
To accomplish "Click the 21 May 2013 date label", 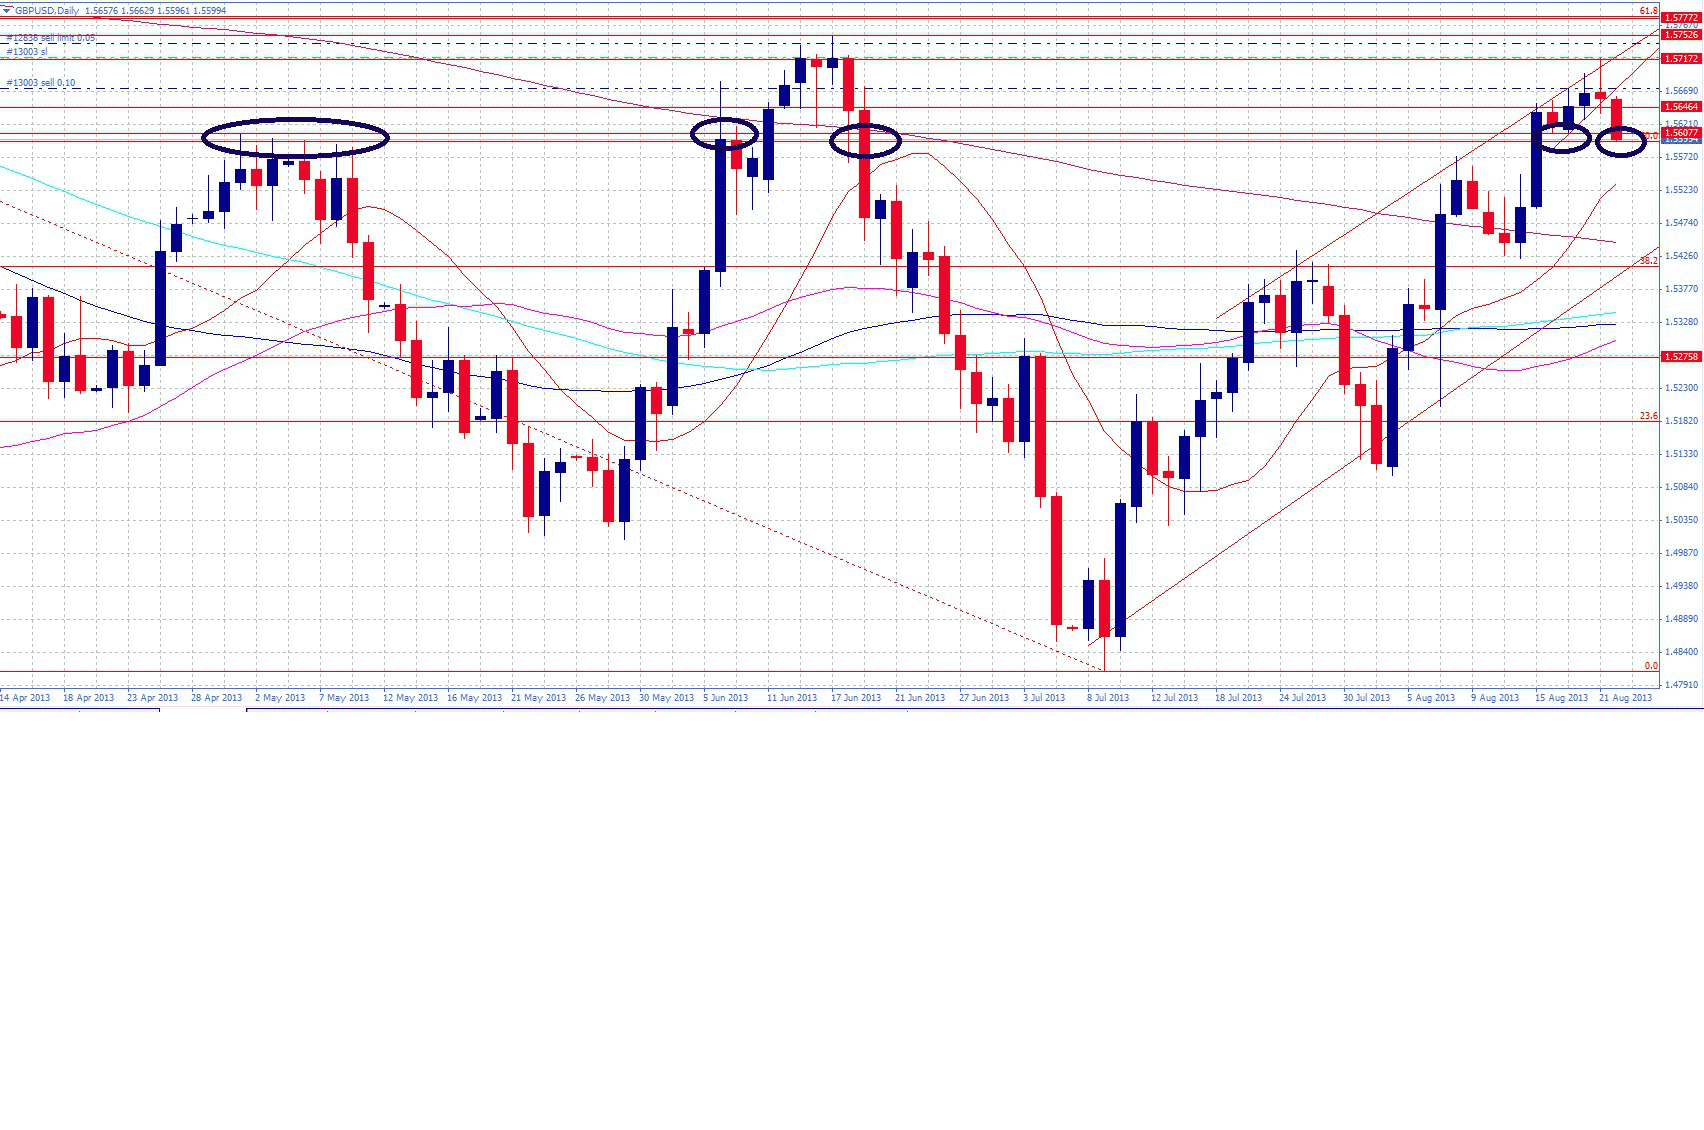I will pyautogui.click(x=539, y=697).
